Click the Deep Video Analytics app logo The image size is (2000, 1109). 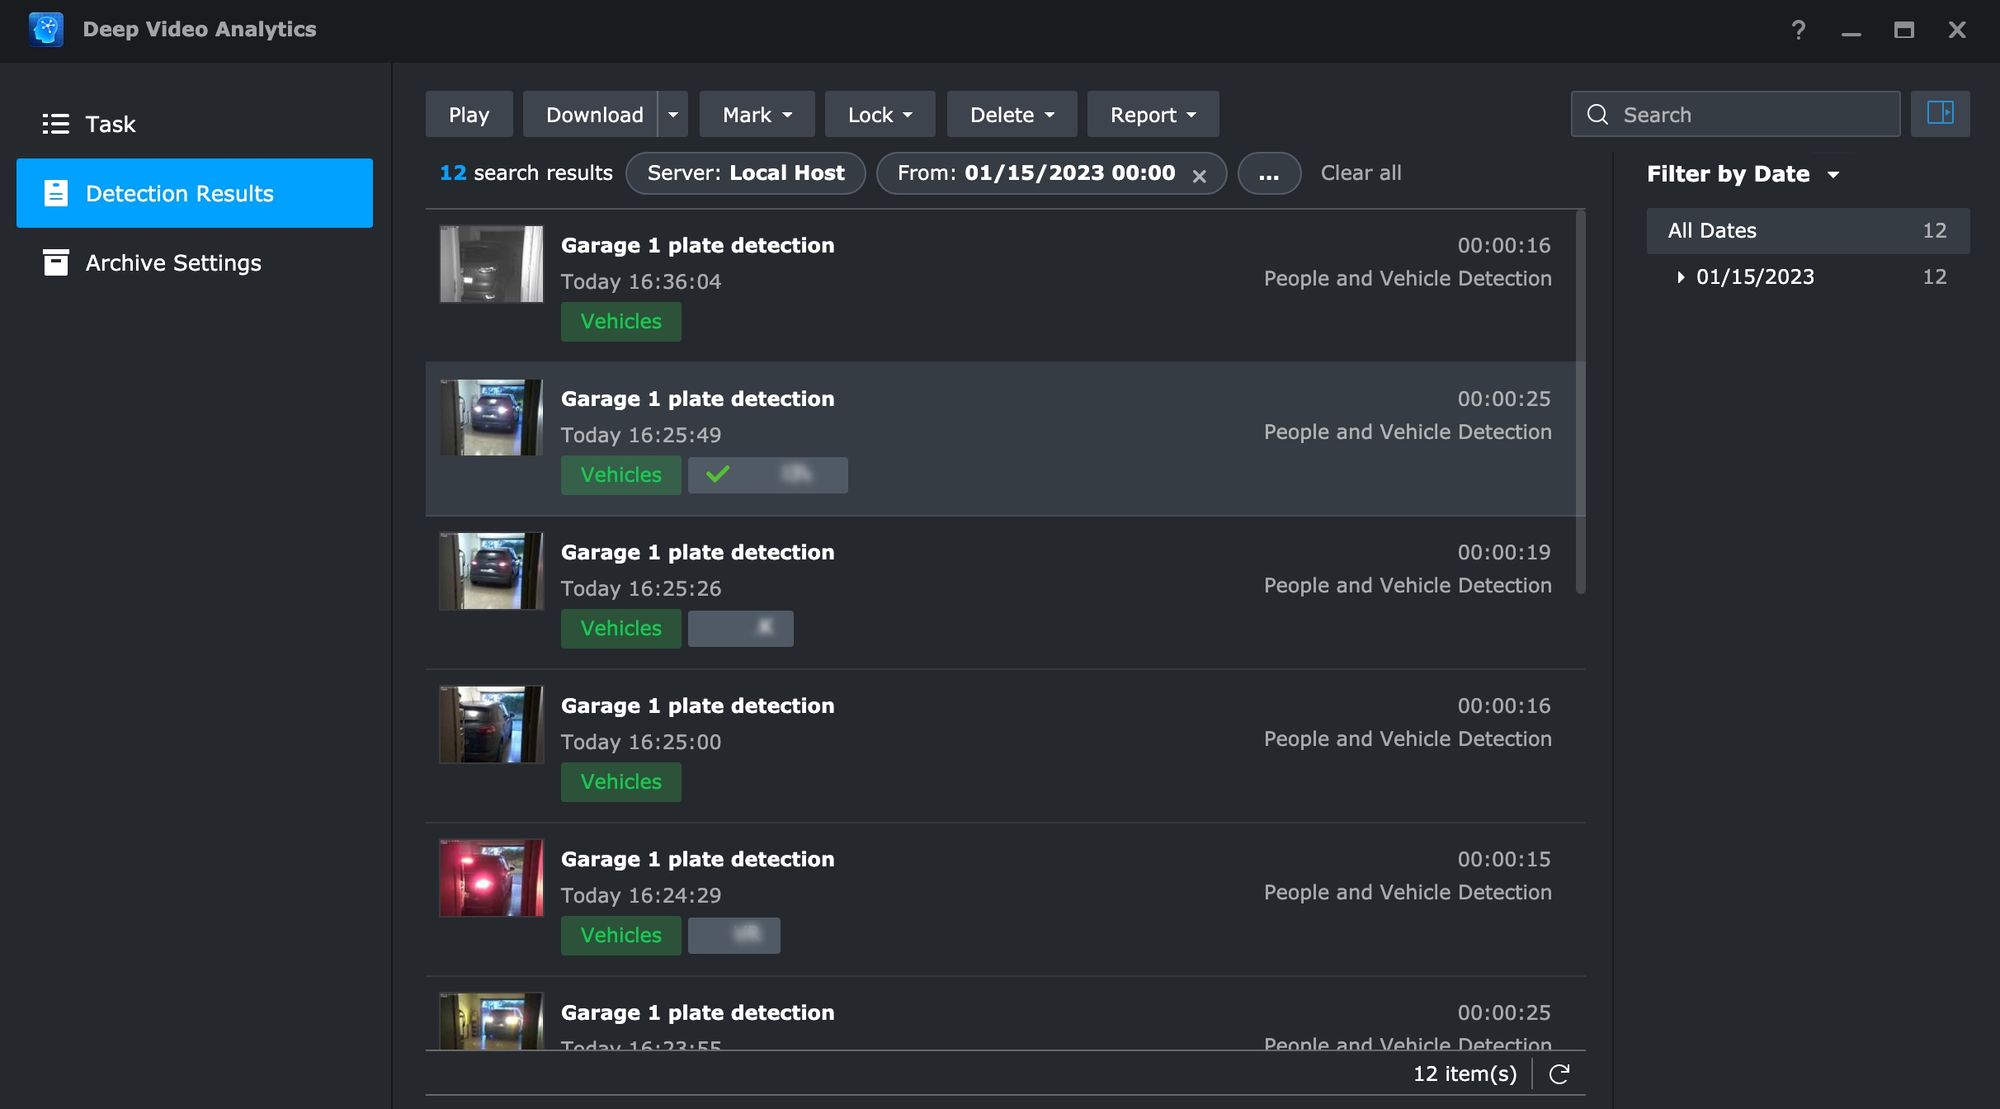click(46, 29)
